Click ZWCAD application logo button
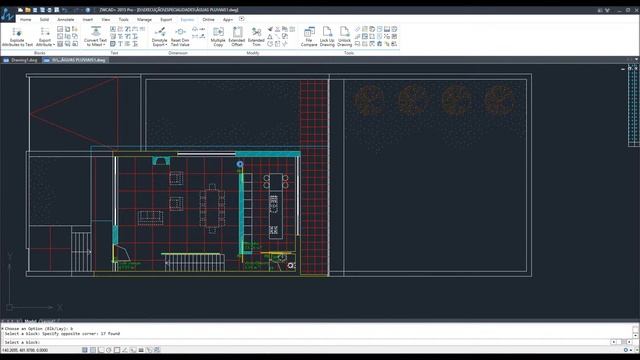Viewport: 640px width, 360px height. pos(7,14)
